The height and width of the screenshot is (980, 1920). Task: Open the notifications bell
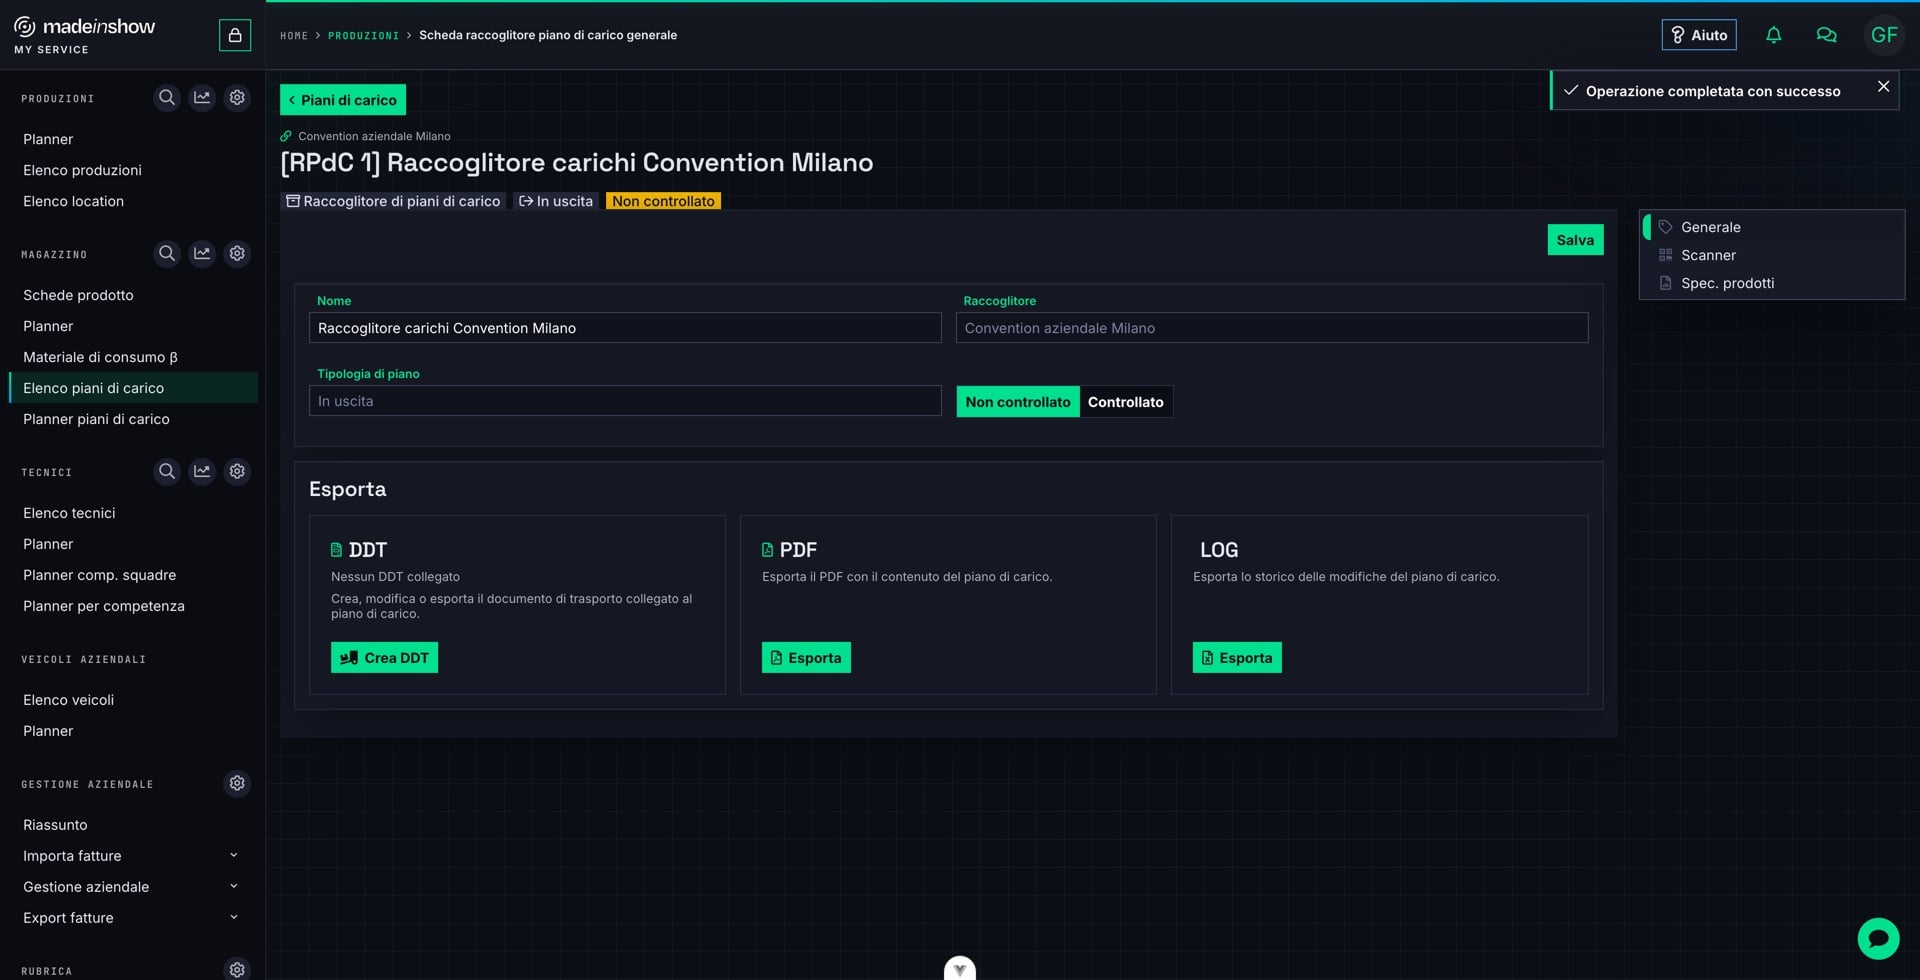coord(1773,35)
